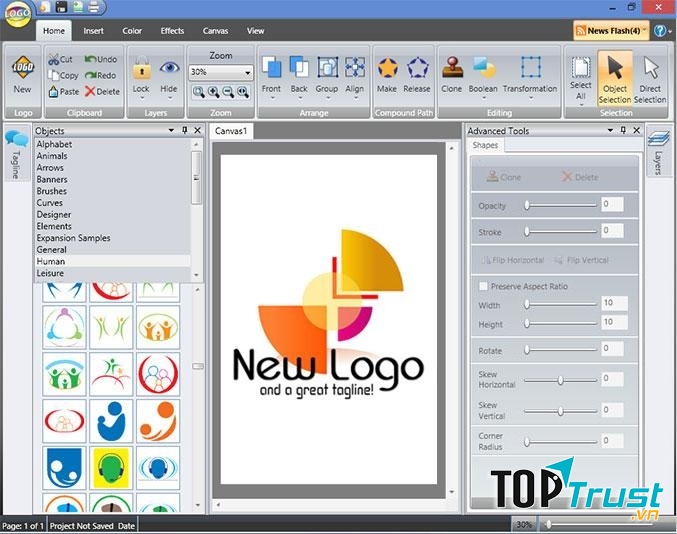Expand the Advanced Tools menu arrow

[610, 130]
